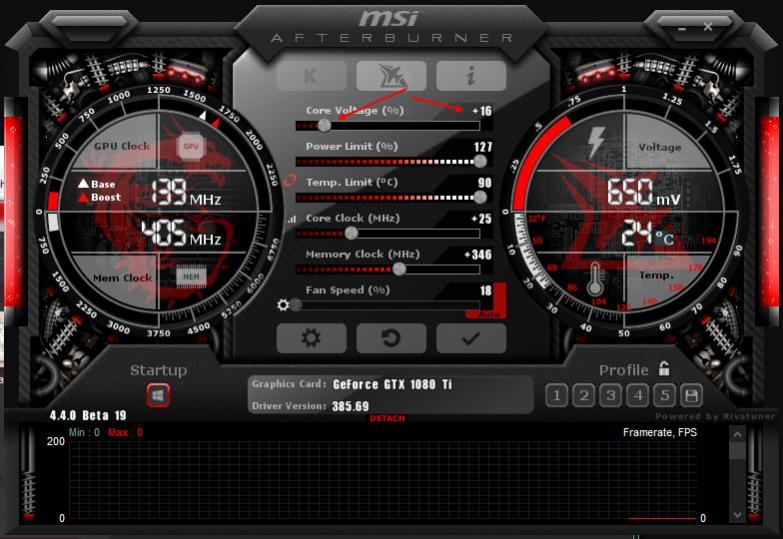Image resolution: width=783 pixels, height=539 pixels.
Task: Click the Framerate, FPS graph label
Action: tap(660, 433)
